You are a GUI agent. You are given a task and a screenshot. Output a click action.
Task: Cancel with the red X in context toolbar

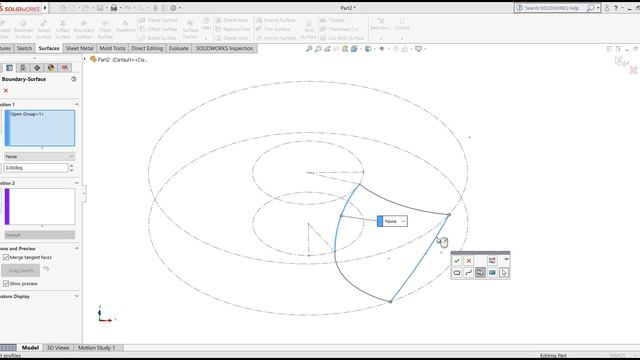click(x=469, y=261)
